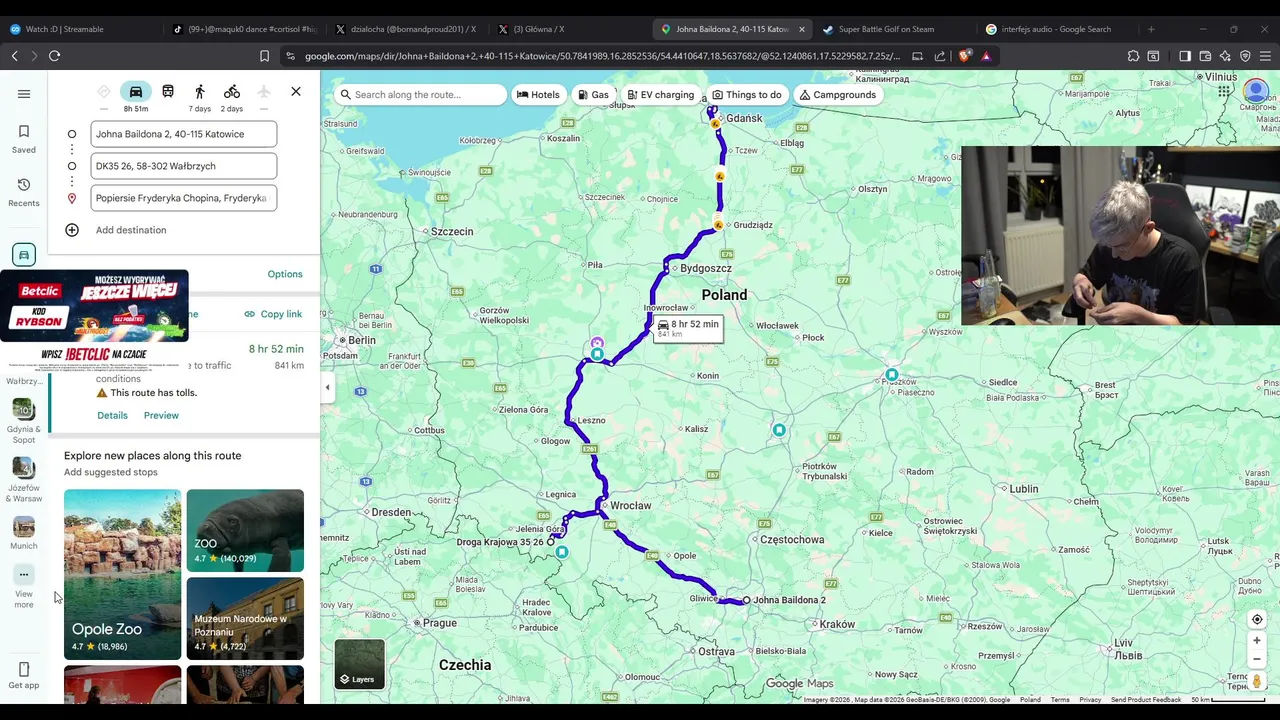Select the car directions item in sidebar

click(x=24, y=255)
